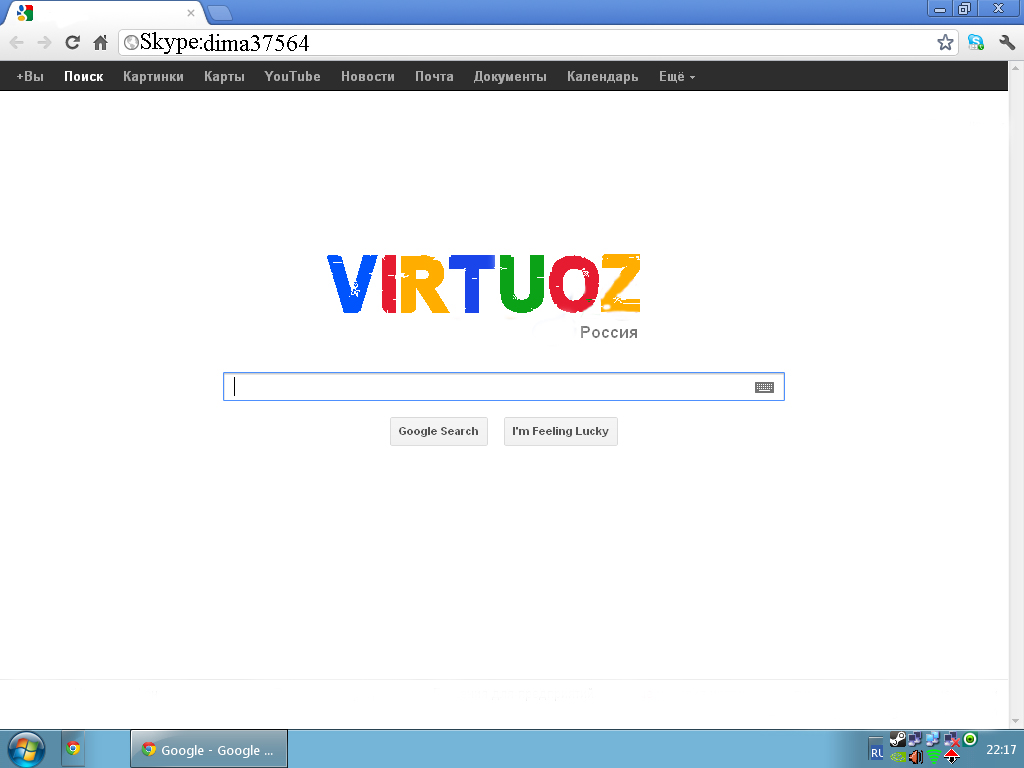Screen dimensions: 1024x768
Task: Reload the page with the refresh icon
Action: [72, 43]
